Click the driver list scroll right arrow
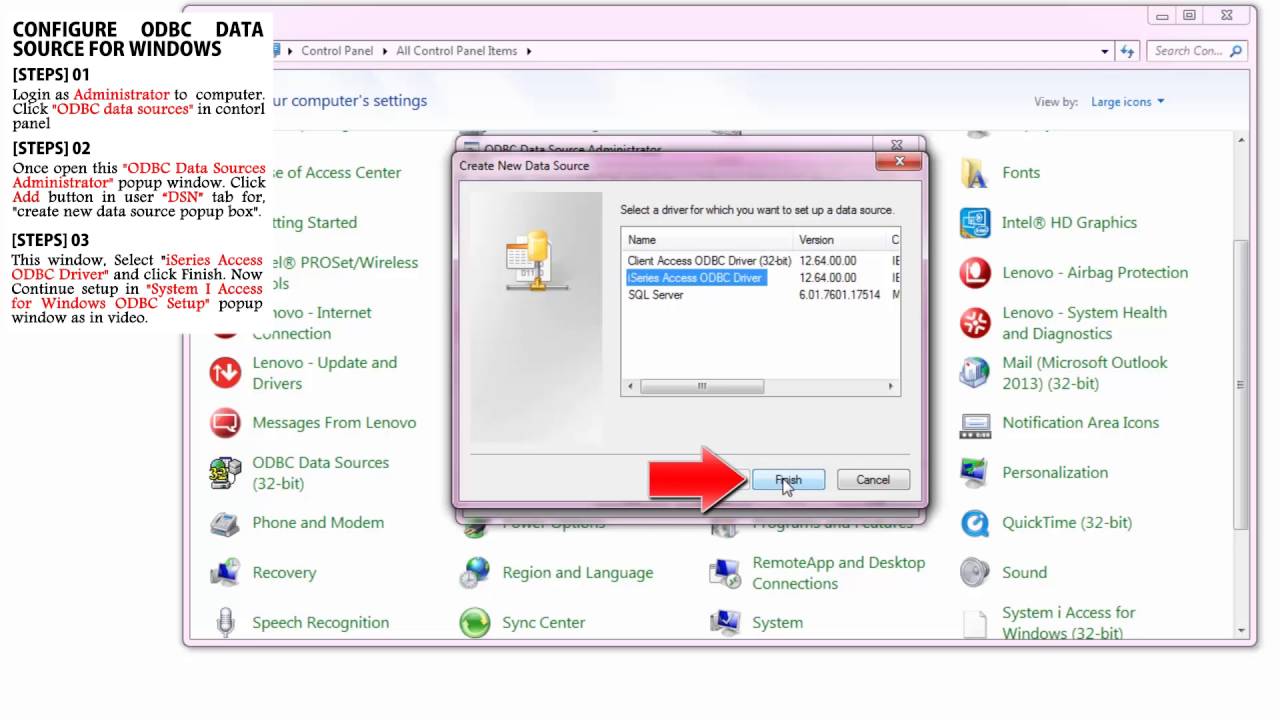Viewport: 1280px width, 720px height. [x=891, y=386]
